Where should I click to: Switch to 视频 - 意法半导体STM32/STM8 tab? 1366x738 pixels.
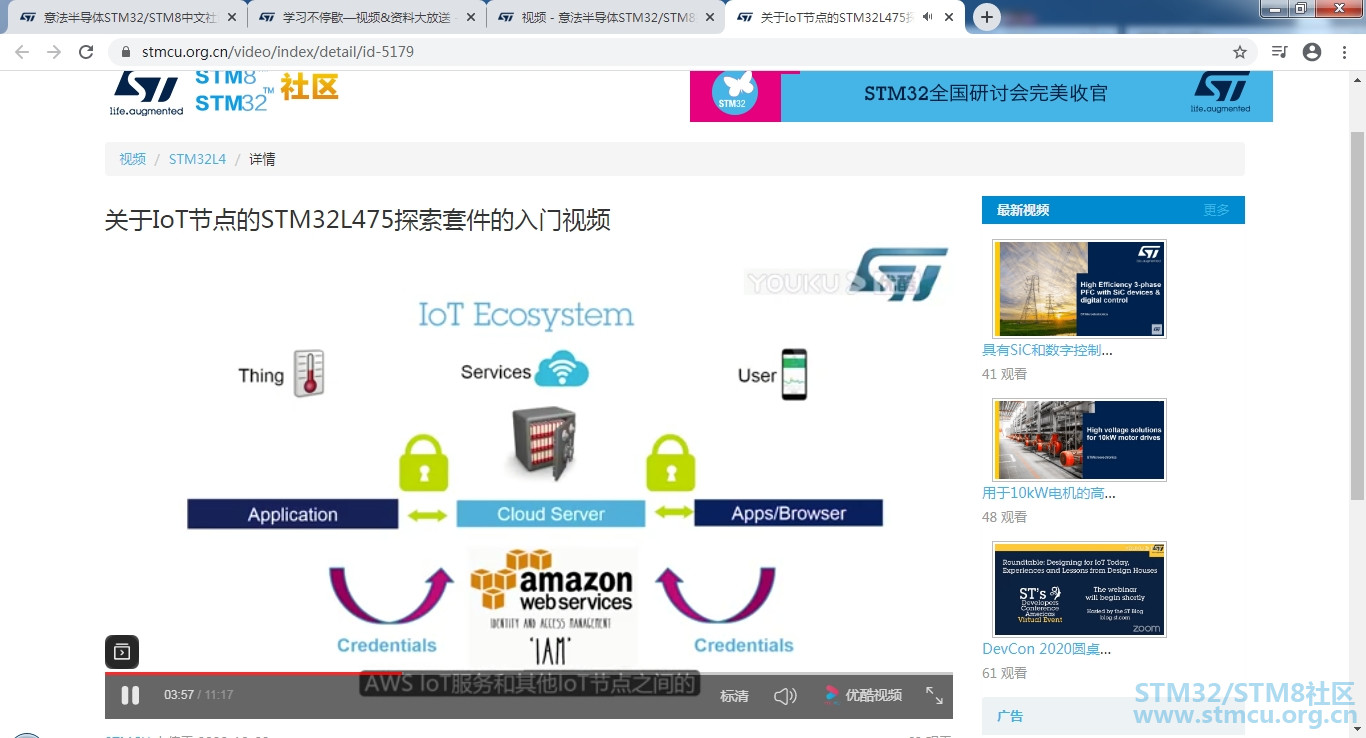(605, 18)
